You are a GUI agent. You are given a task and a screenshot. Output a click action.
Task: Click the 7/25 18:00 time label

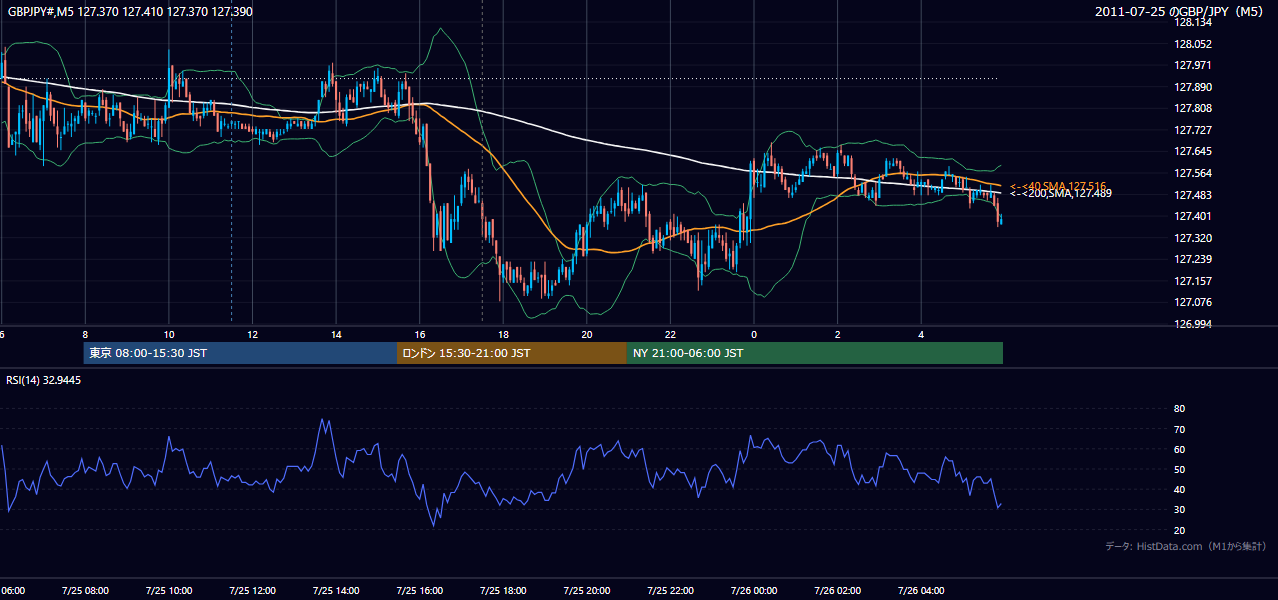coord(503,591)
